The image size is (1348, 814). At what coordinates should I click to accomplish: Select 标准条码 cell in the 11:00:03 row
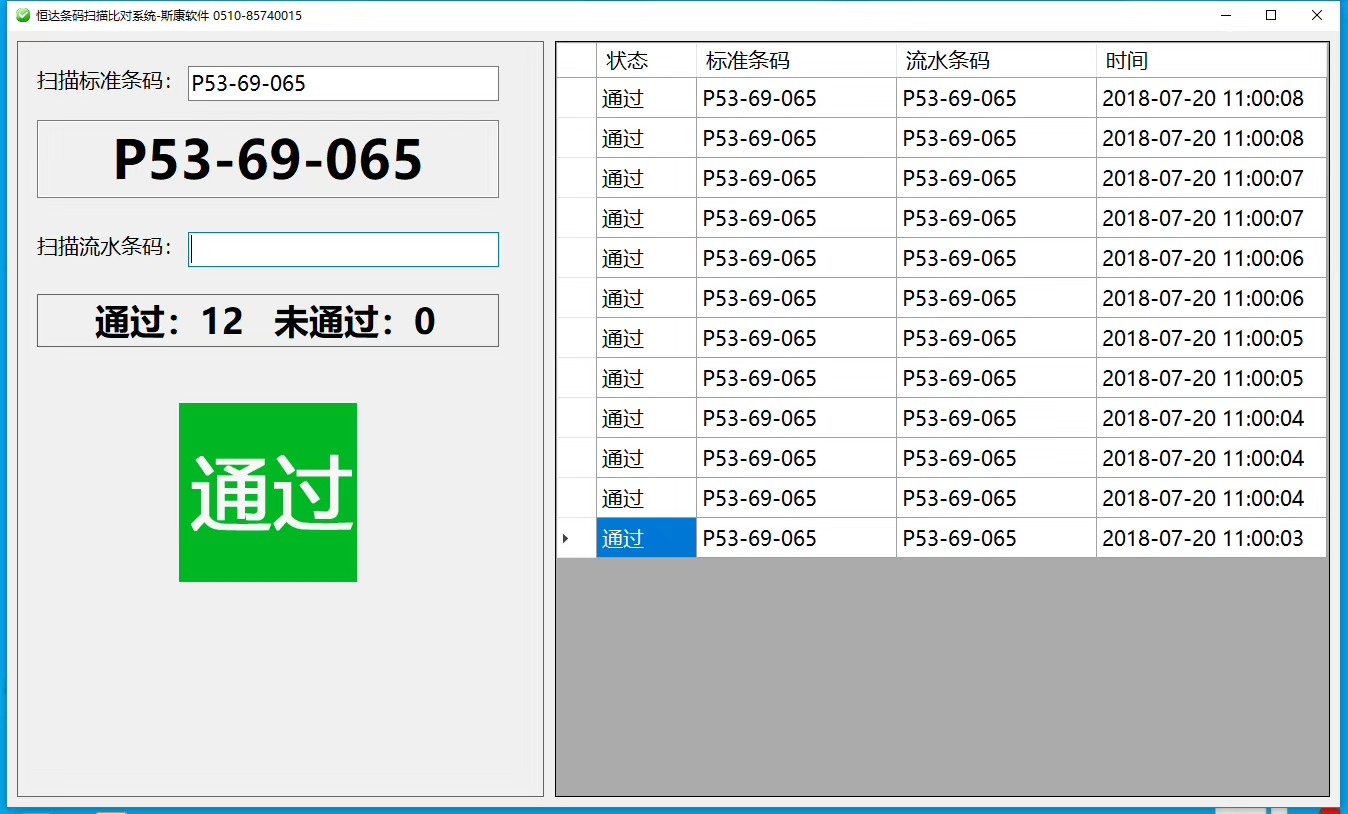[x=796, y=538]
